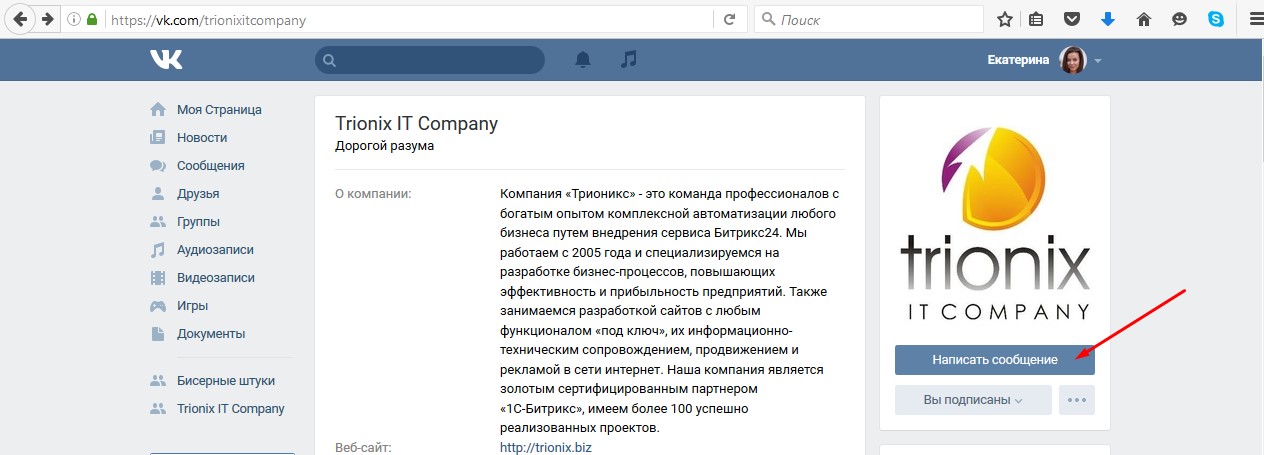The image size is (1264, 455).
Task: Click the VK search field
Action: click(430, 60)
